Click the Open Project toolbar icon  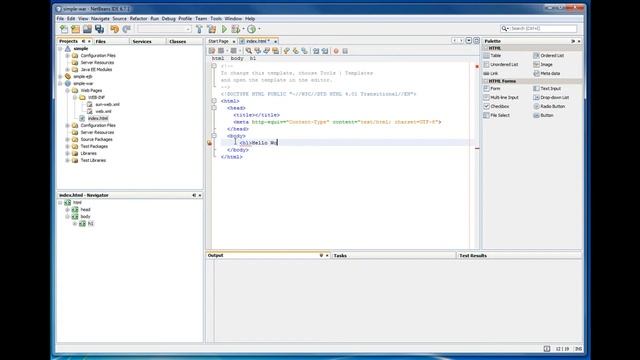(x=87, y=29)
